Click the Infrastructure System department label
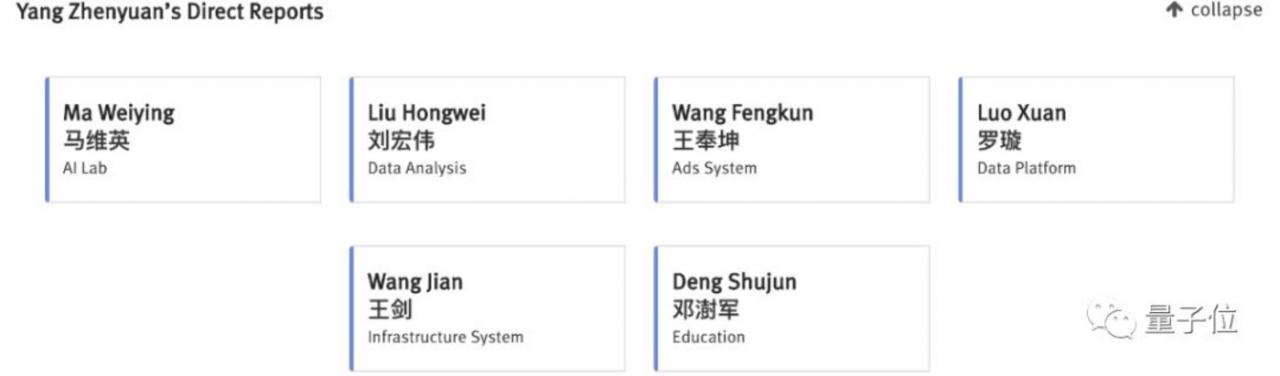 coord(445,337)
